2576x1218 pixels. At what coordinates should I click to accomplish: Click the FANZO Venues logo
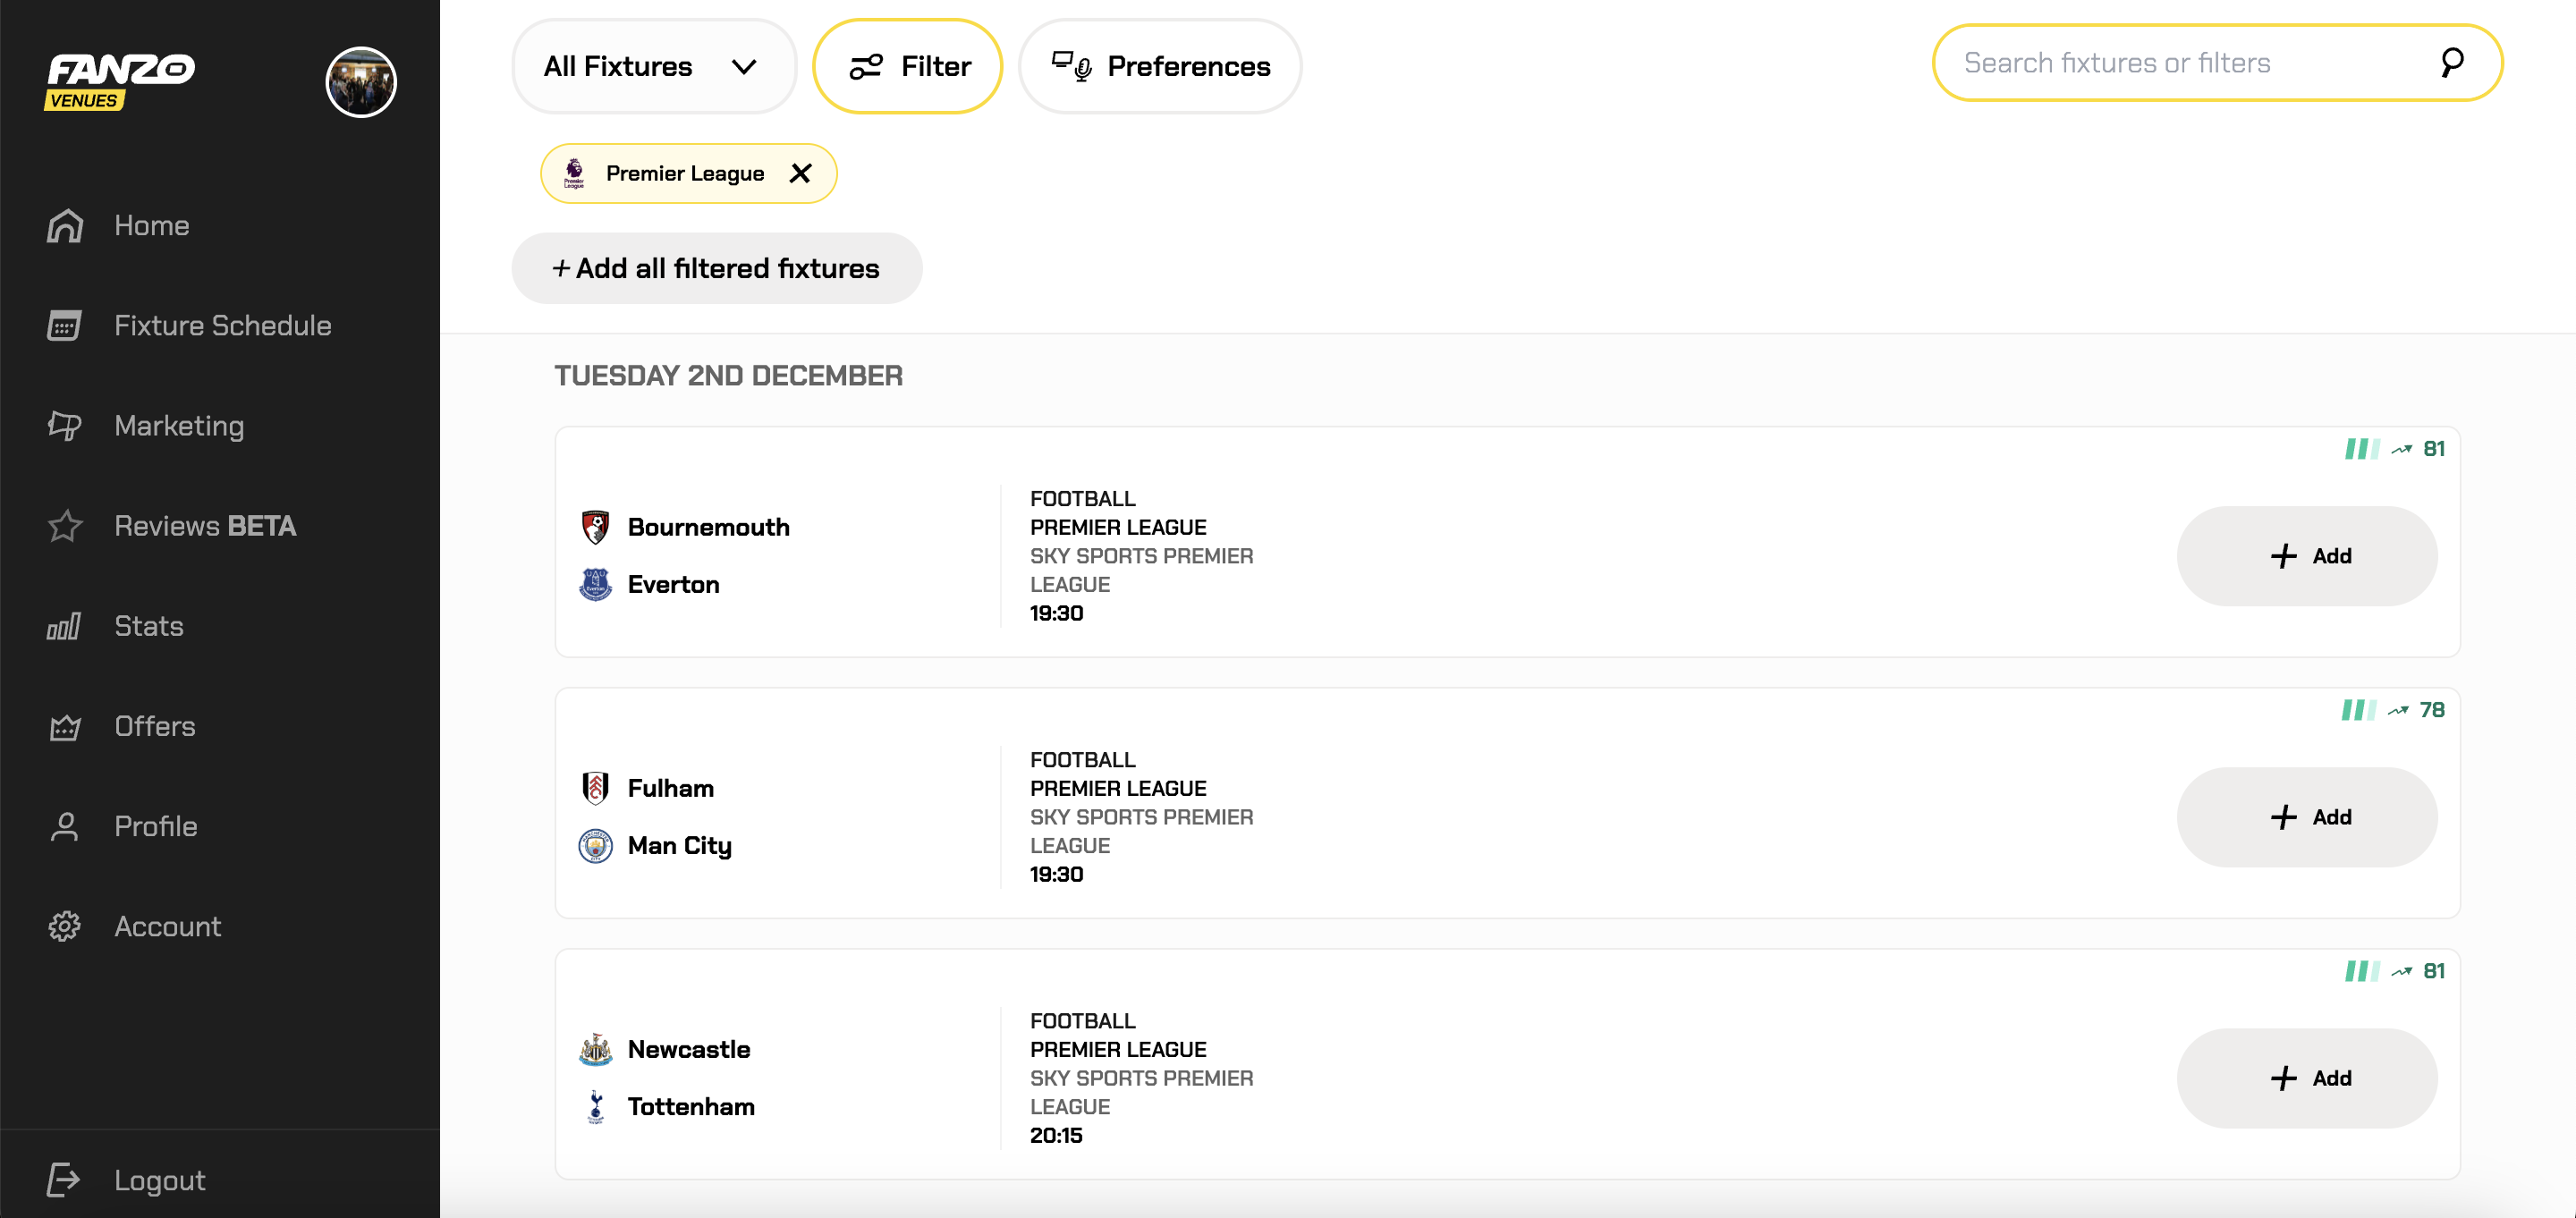(x=120, y=80)
